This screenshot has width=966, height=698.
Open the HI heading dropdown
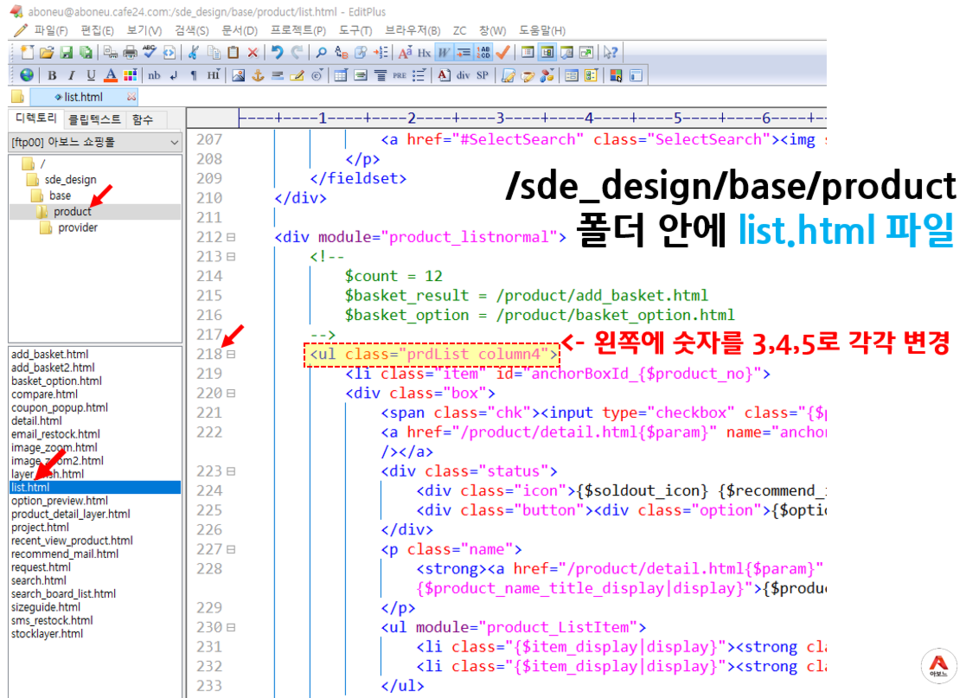pos(213,75)
